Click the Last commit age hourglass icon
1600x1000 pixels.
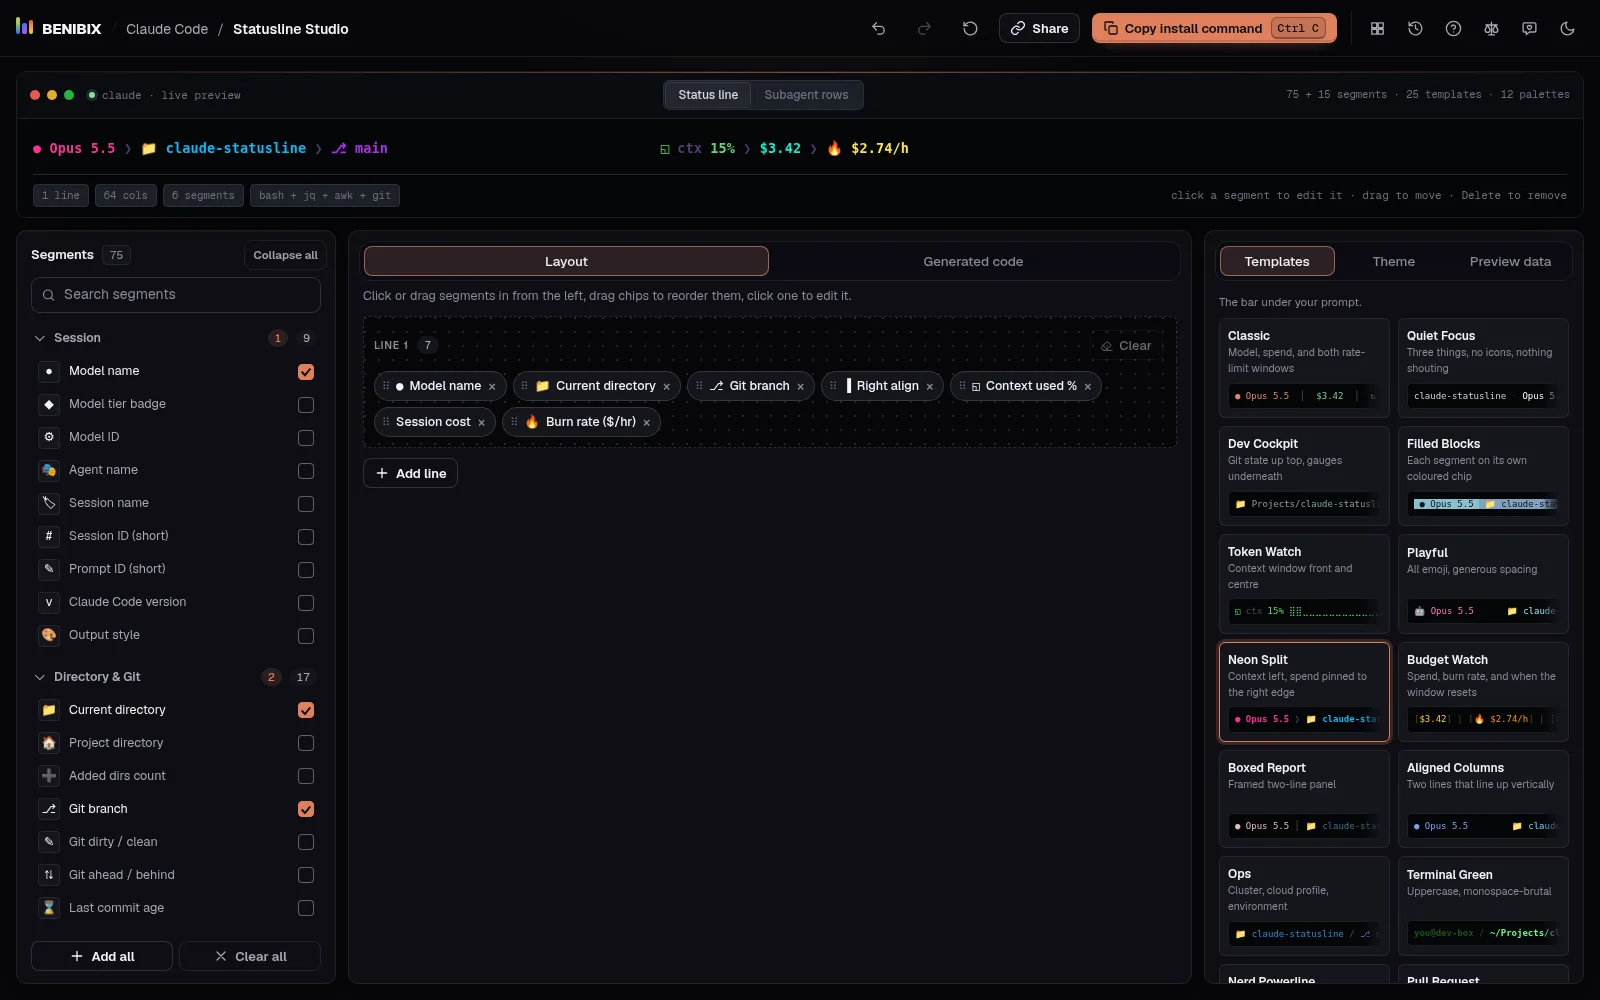tap(49, 908)
